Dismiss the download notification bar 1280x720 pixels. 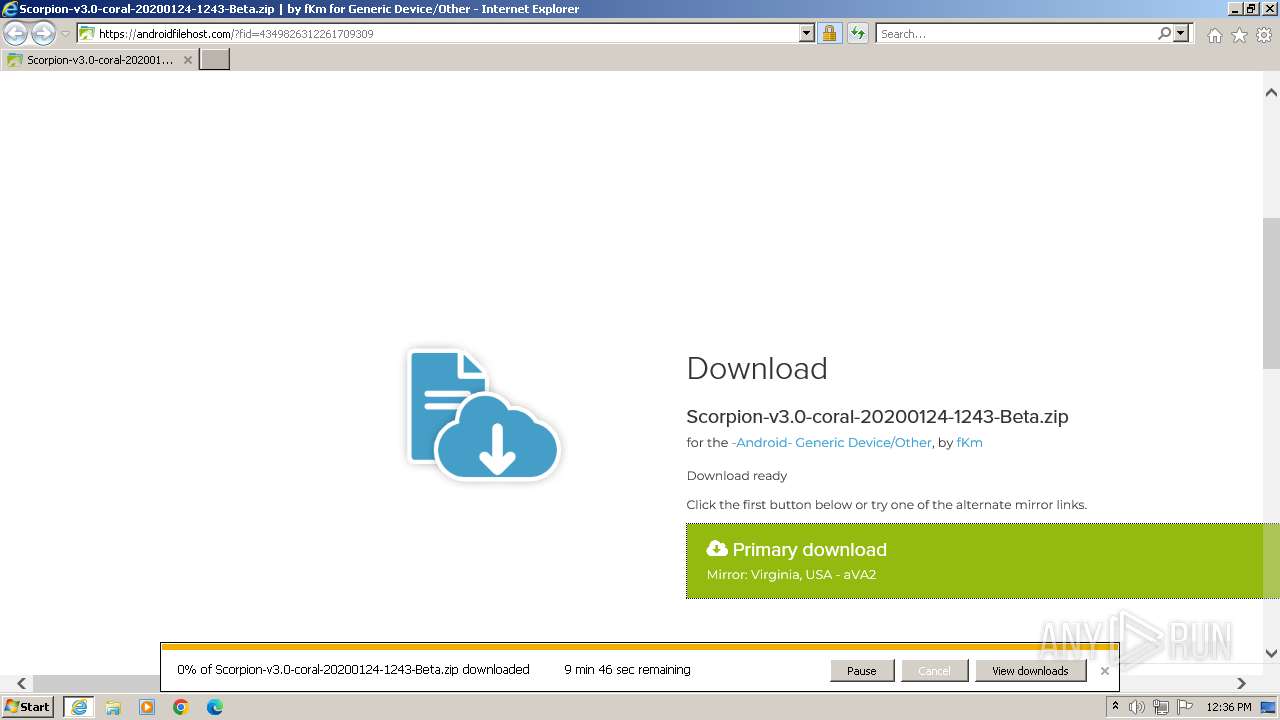coord(1104,671)
